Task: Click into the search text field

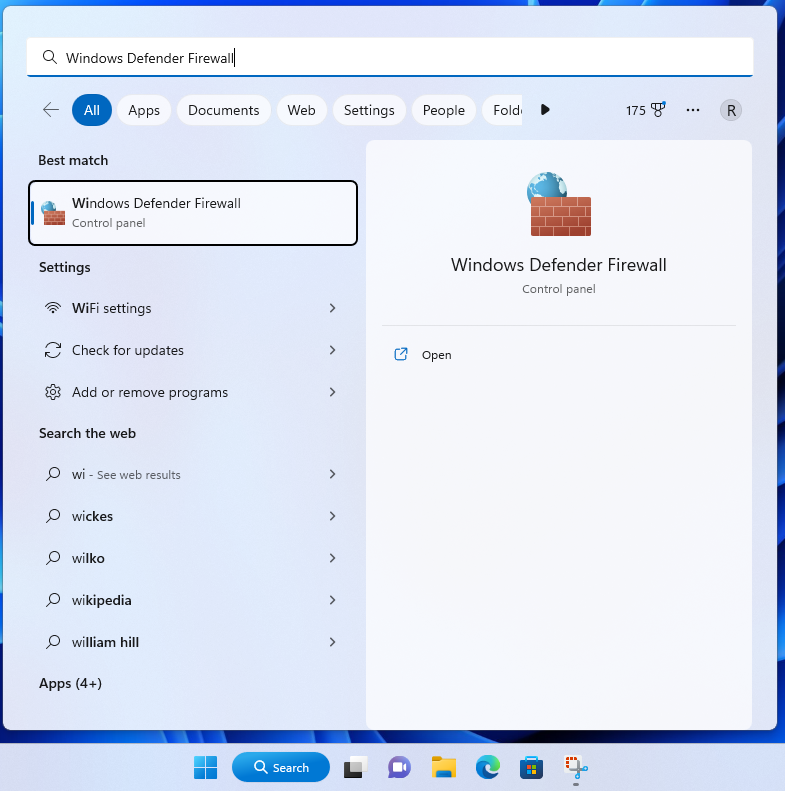Action: click(389, 57)
